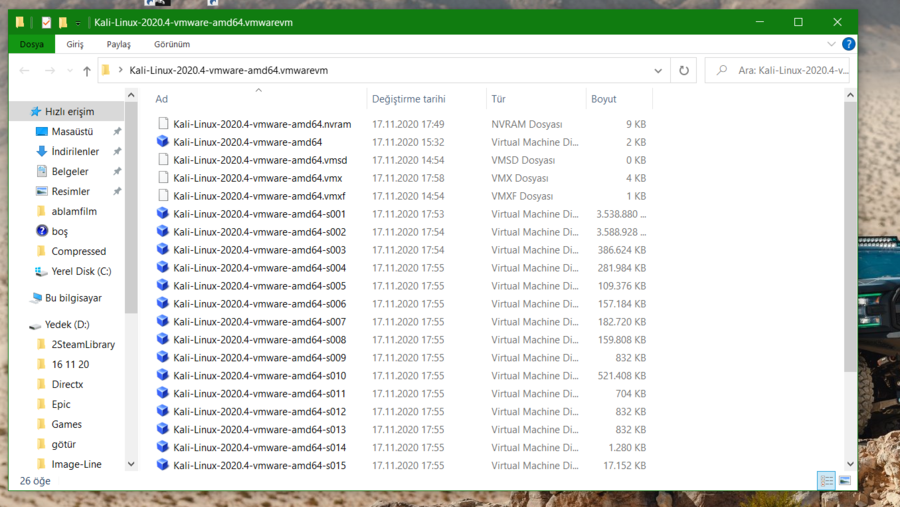Select the .vmsd file icon
The width and height of the screenshot is (900, 507).
tap(163, 160)
